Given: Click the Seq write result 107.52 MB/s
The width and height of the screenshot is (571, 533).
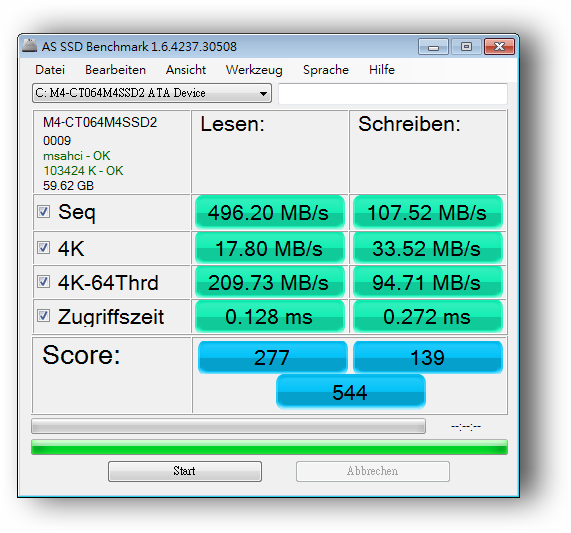Looking at the screenshot, I should (428, 213).
